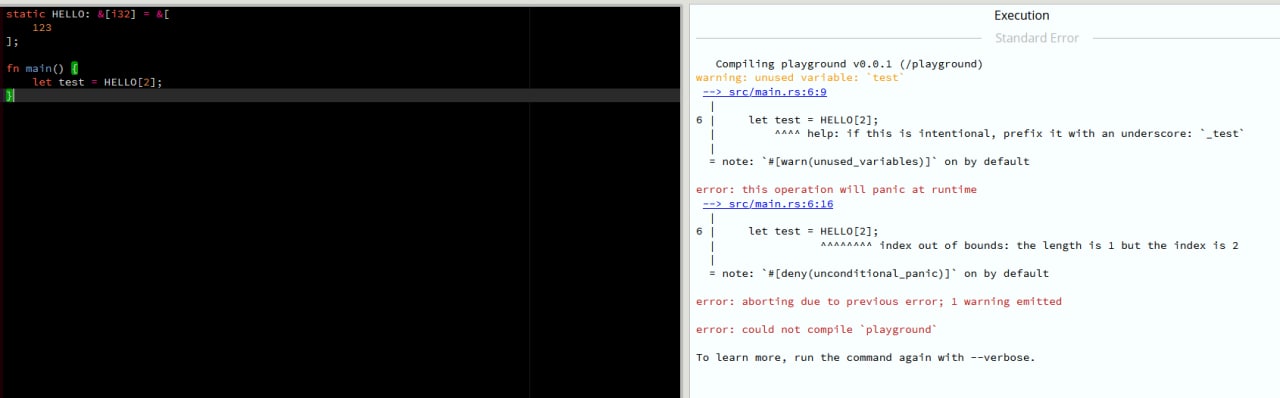
Task: Click the 'Standard Error' section header
Action: point(1037,38)
